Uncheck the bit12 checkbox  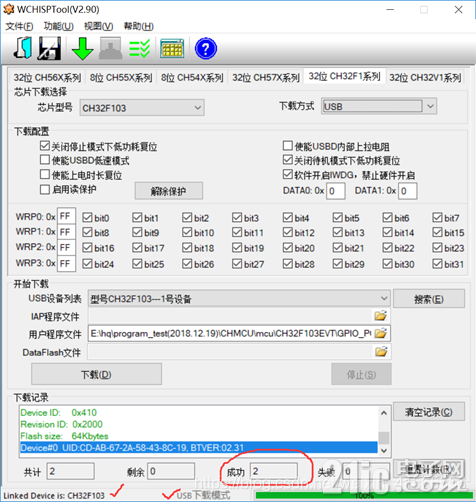pyautogui.click(x=288, y=232)
